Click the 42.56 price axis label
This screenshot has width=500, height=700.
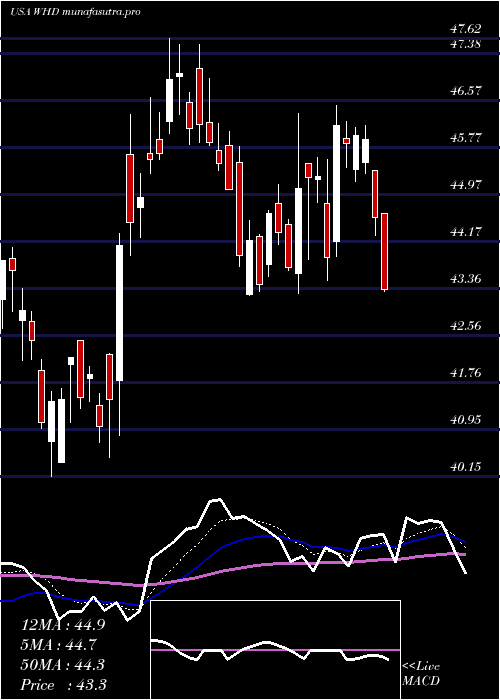466,325
